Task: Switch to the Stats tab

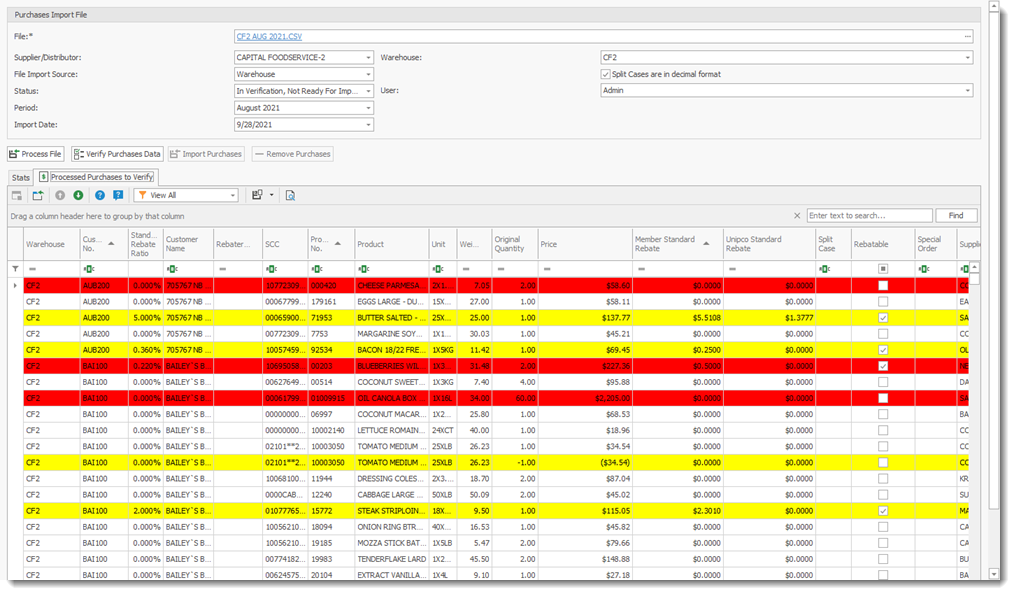Action: tap(20, 177)
